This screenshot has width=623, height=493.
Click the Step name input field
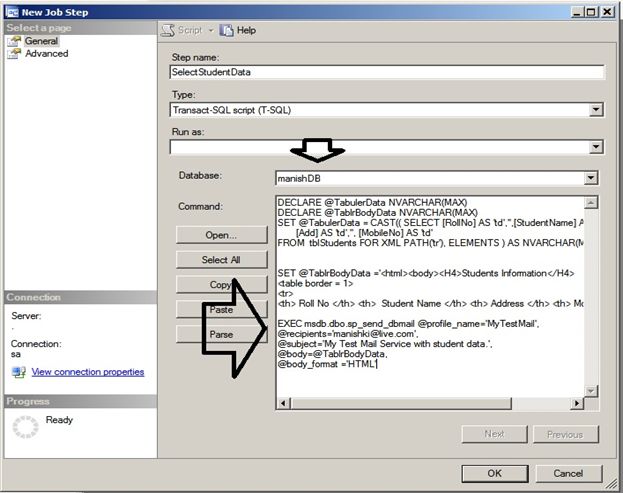tap(387, 72)
